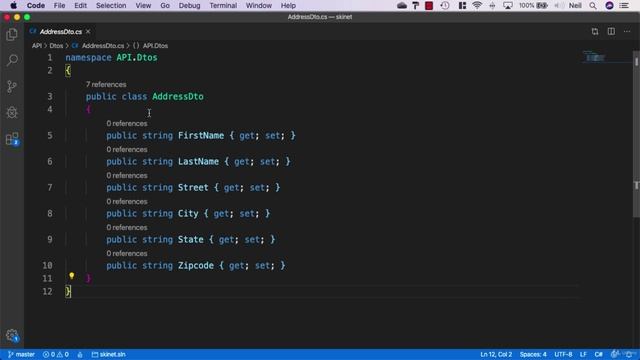This screenshot has height=360, width=640.
Task: Open Time Machine icon in menu bar
Action: 445,5
